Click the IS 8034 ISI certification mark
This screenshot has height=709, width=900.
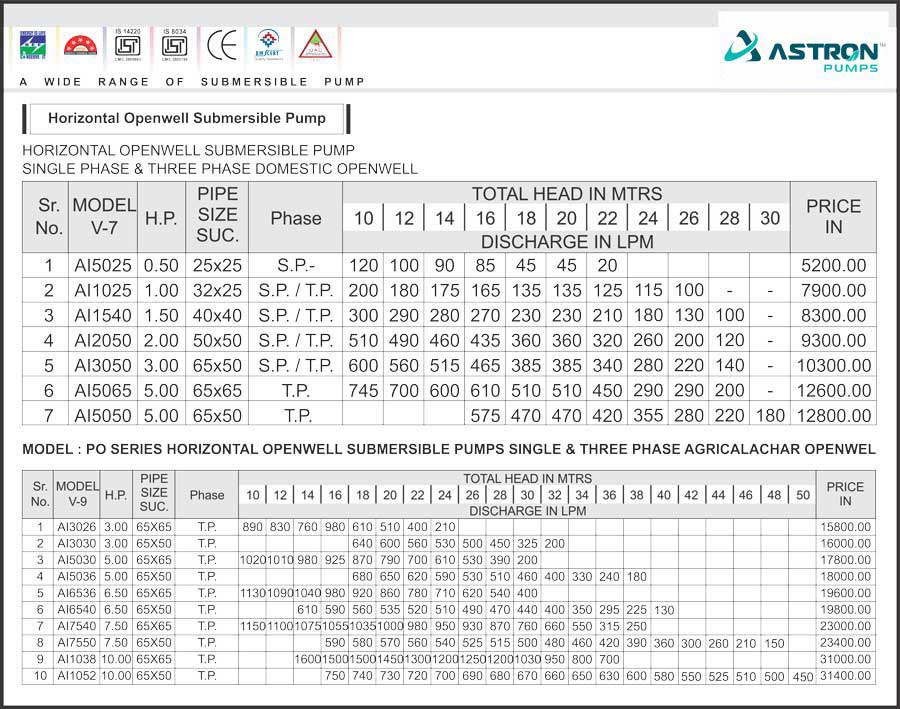(174, 45)
